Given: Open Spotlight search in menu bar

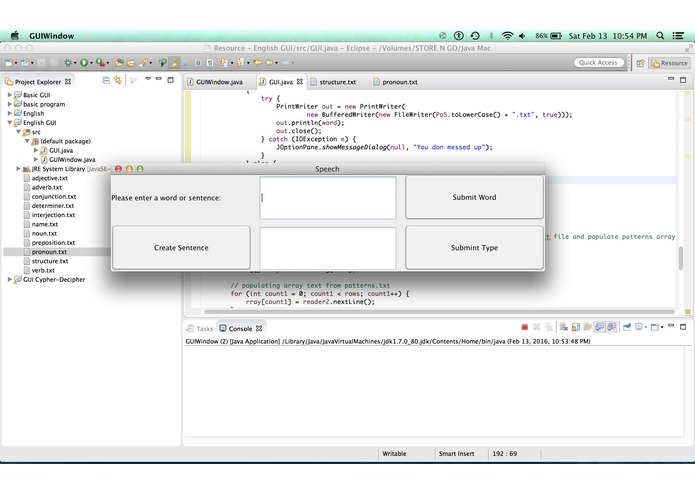Looking at the screenshot, I should (x=660, y=35).
